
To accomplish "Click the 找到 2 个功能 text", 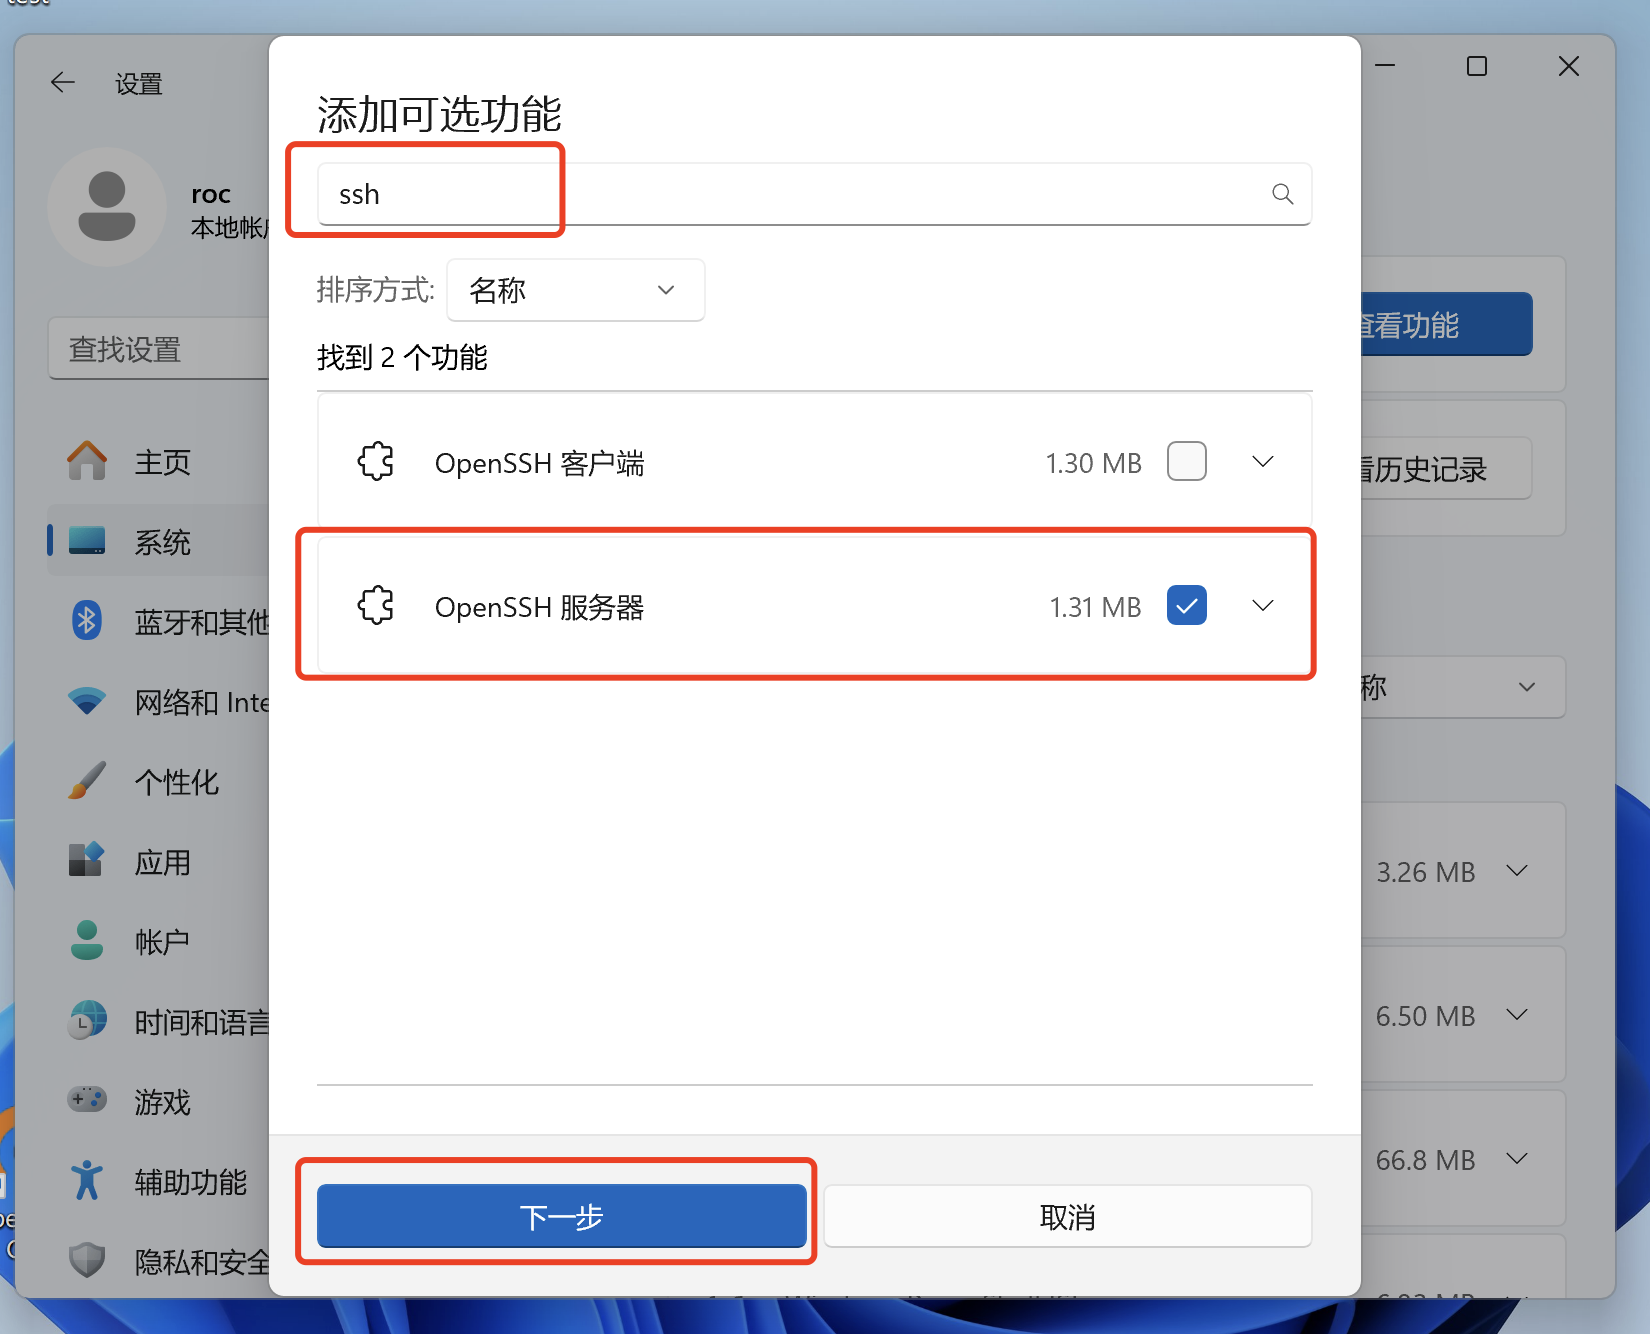I will [x=402, y=357].
